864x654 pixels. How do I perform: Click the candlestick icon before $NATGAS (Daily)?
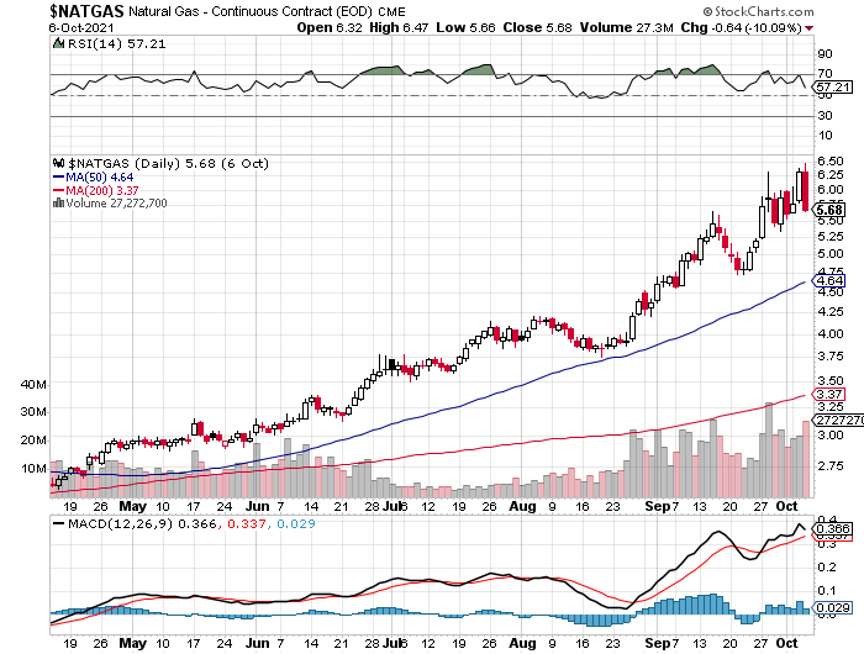56,163
